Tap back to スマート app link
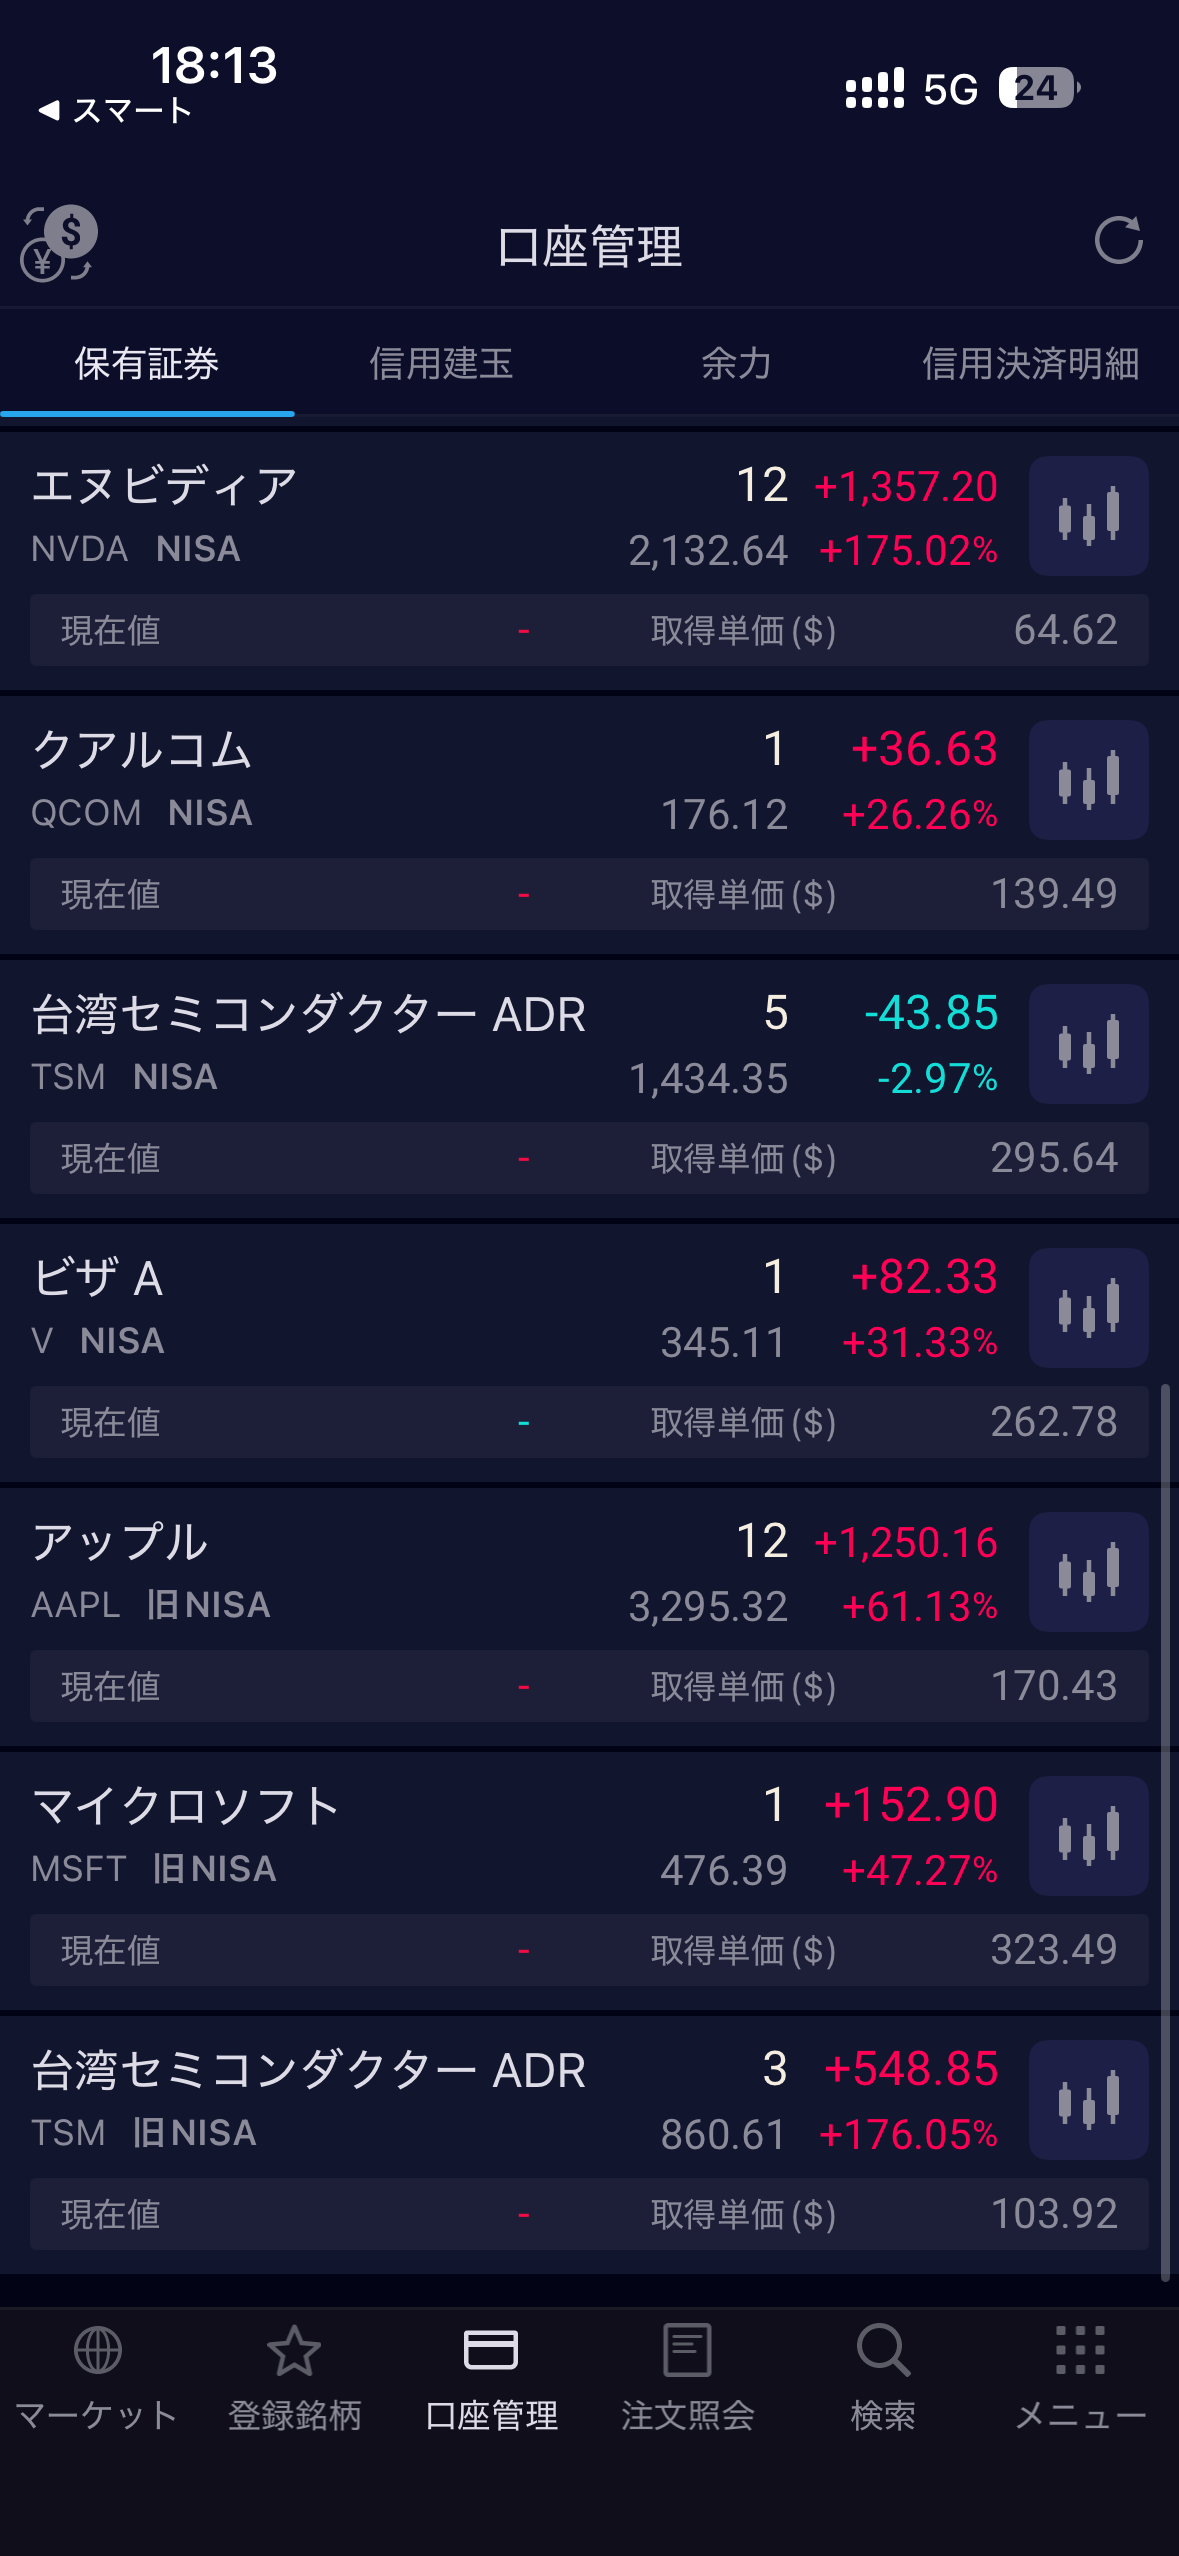 click(115, 110)
